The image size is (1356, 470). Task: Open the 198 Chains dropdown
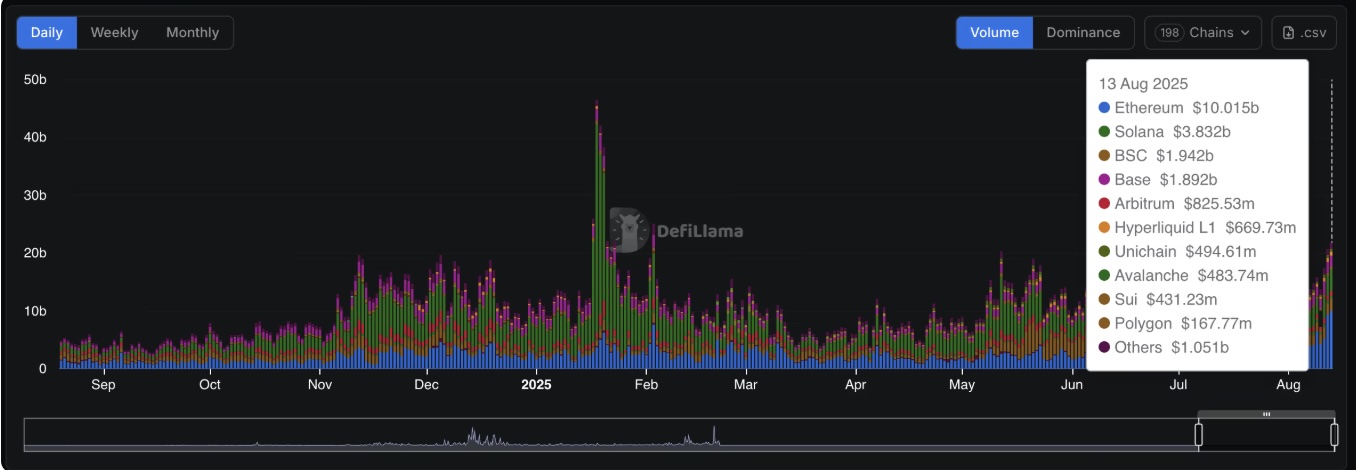pyautogui.click(x=1203, y=32)
